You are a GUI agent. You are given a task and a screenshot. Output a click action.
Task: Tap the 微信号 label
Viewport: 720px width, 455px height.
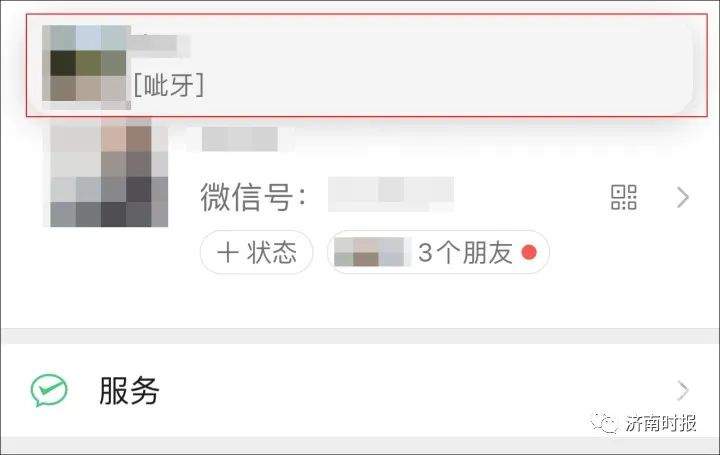pyautogui.click(x=253, y=197)
